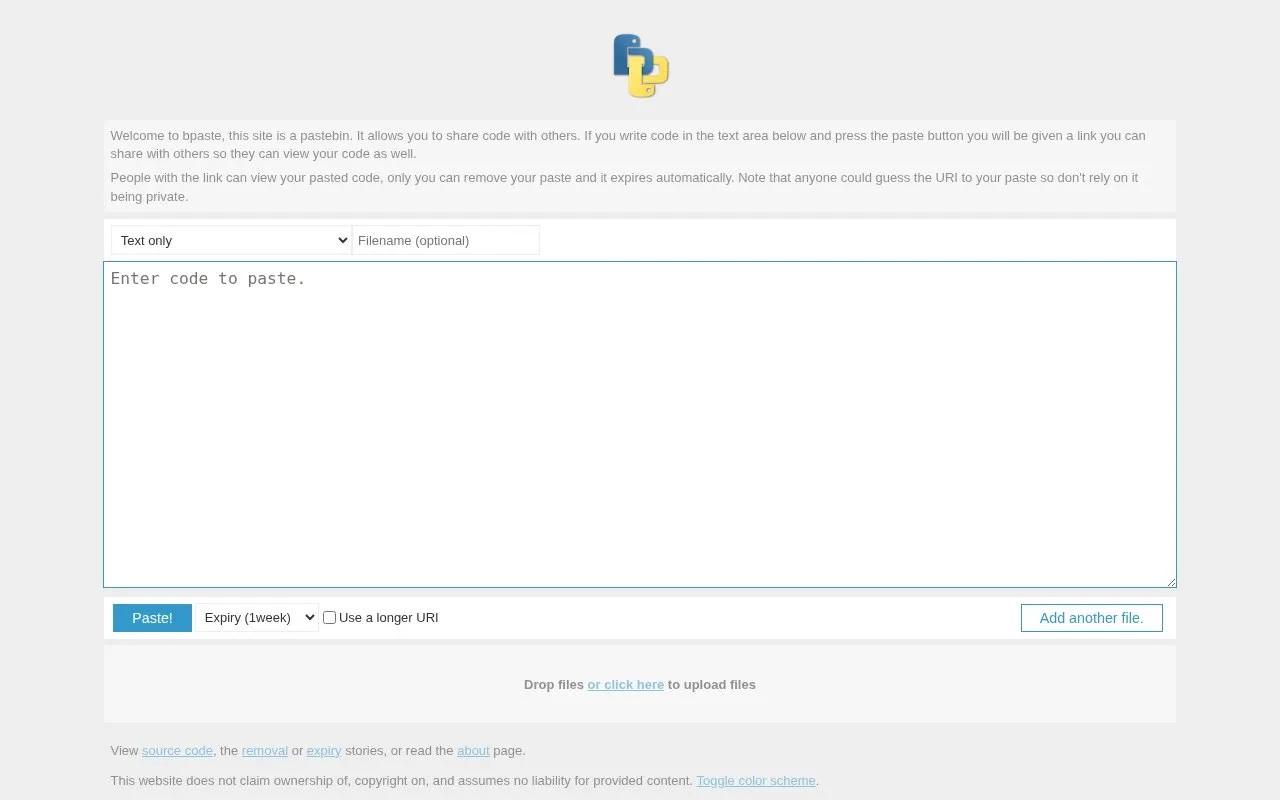Viewport: 1280px width, 800px height.
Task: Click the 'Welcome to bpaste' intro paragraph
Action: (x=628, y=145)
